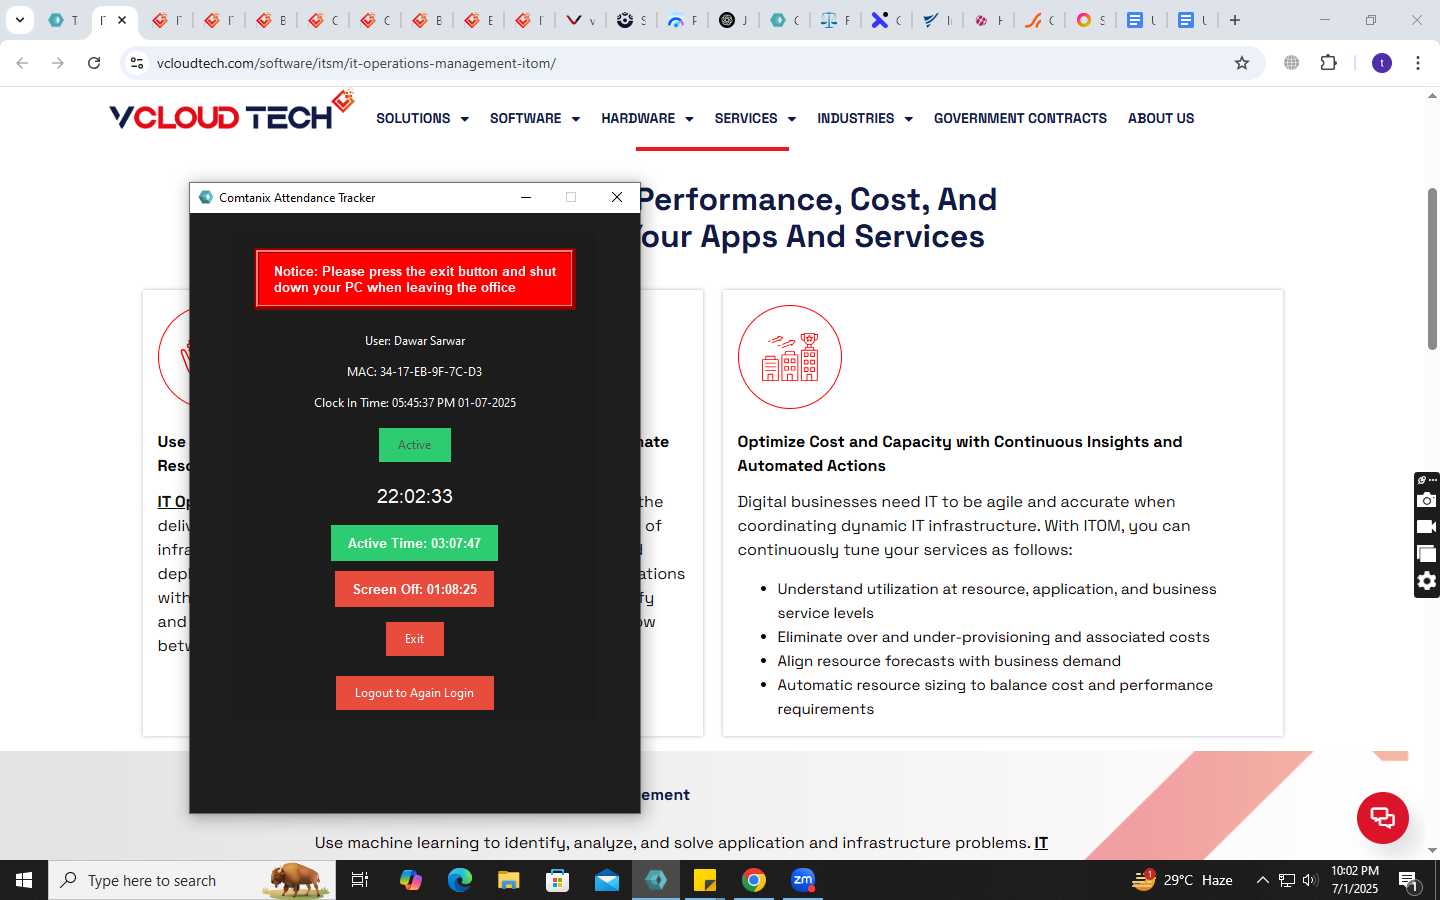This screenshot has width=1440, height=900.
Task: Switch to the last Google Docs tab
Action: point(1192,20)
